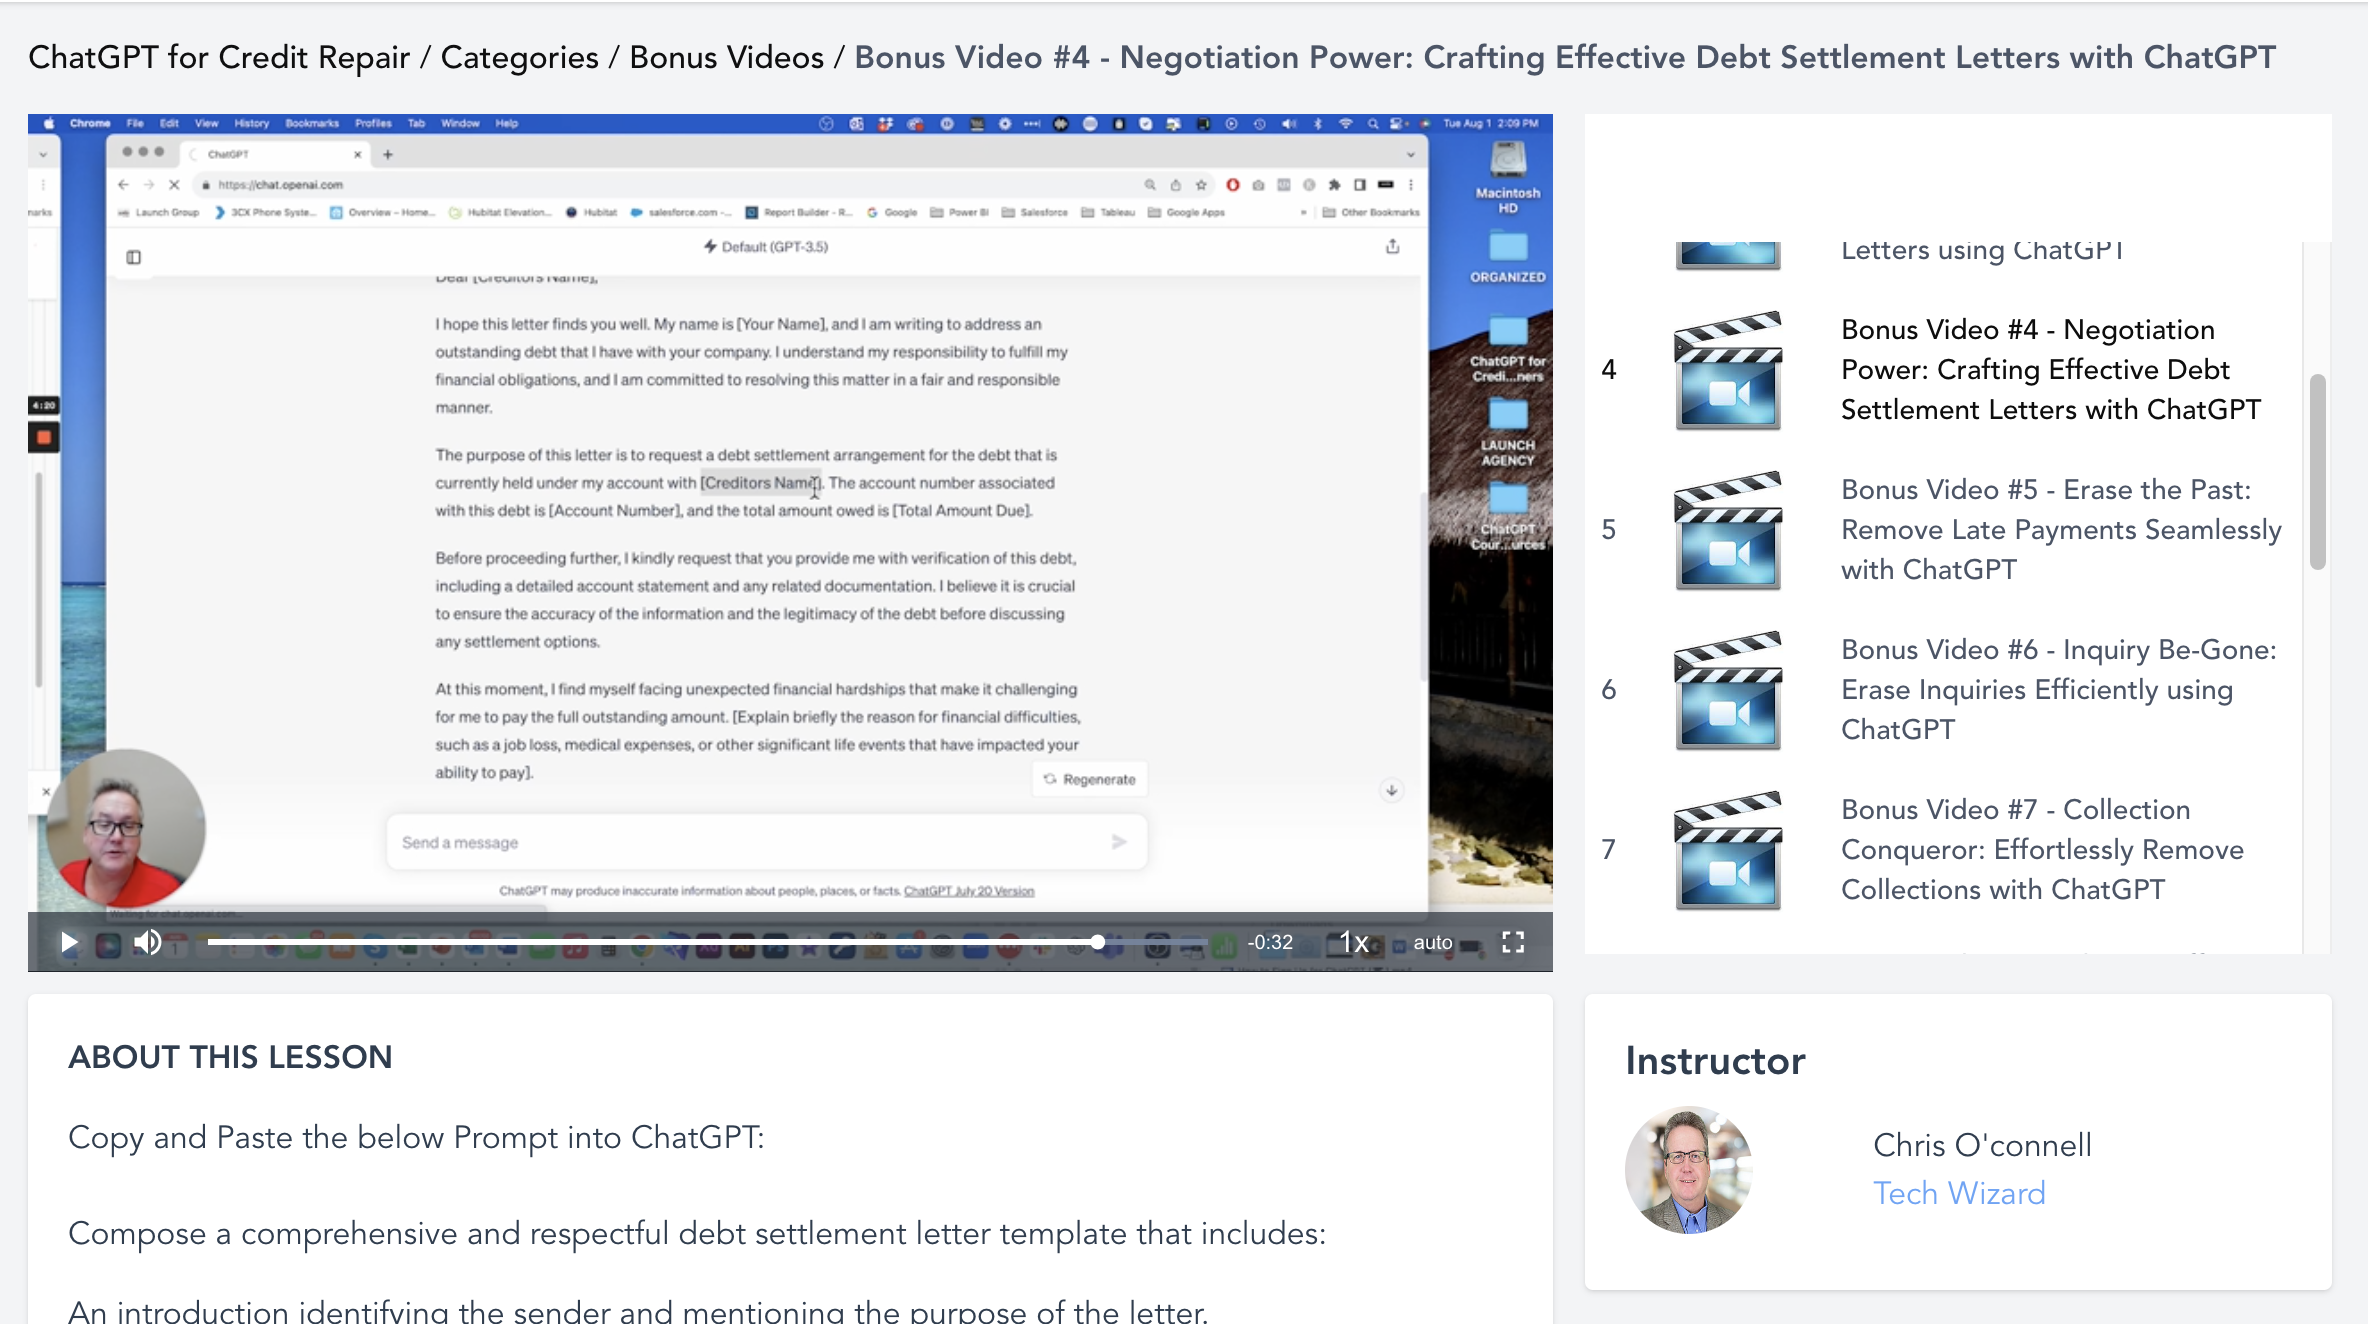Click the -0:32 remaining time display
The width and height of the screenshot is (2368, 1324).
1270,942
